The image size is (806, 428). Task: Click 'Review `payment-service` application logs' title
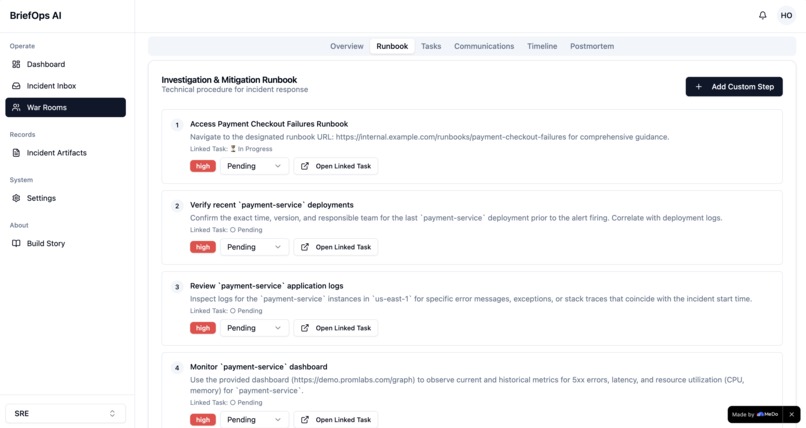(266, 286)
